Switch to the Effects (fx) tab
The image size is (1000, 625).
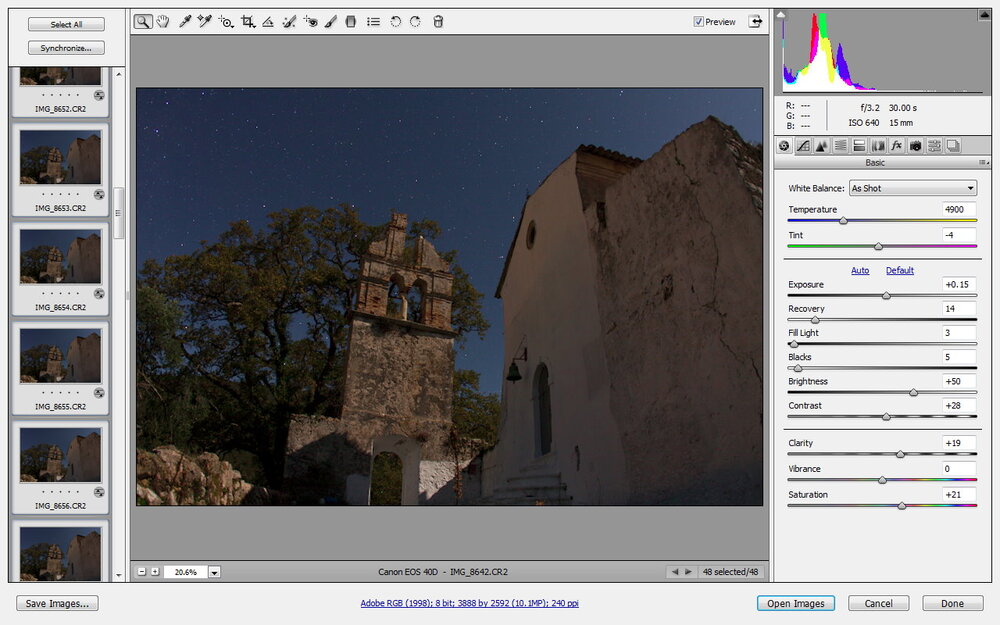[897, 146]
